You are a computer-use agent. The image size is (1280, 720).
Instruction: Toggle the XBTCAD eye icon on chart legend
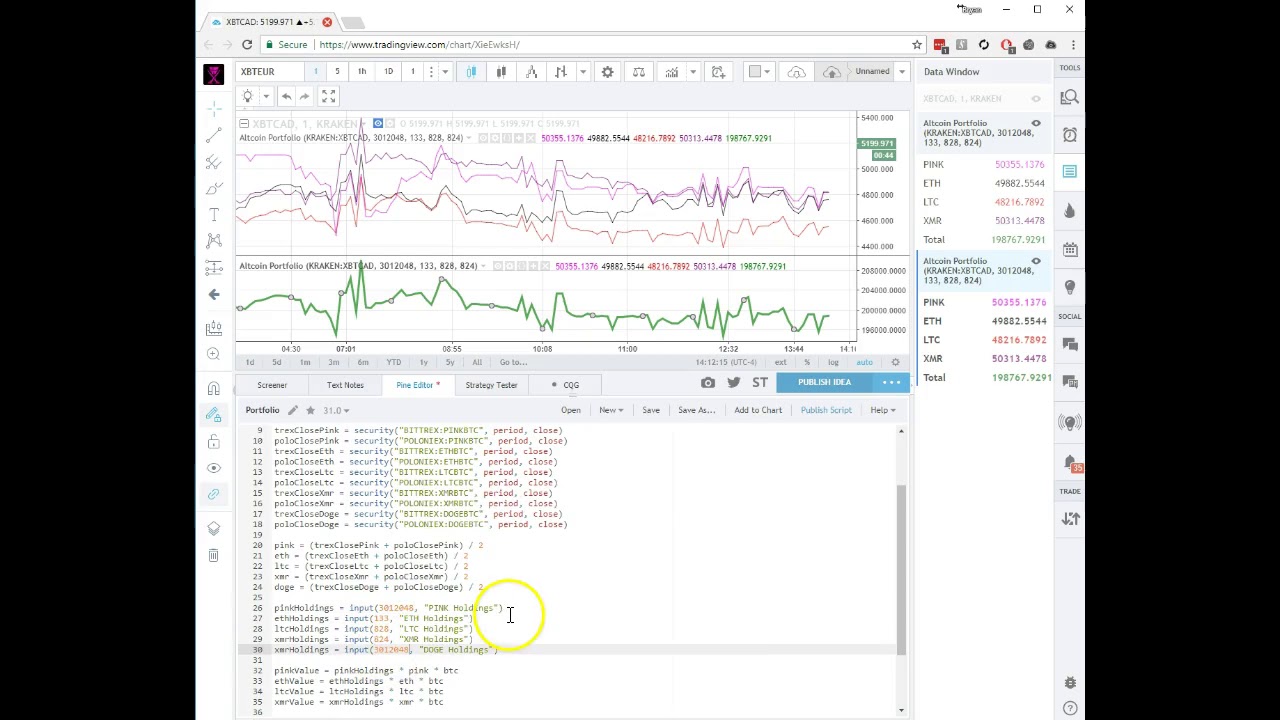coord(378,123)
